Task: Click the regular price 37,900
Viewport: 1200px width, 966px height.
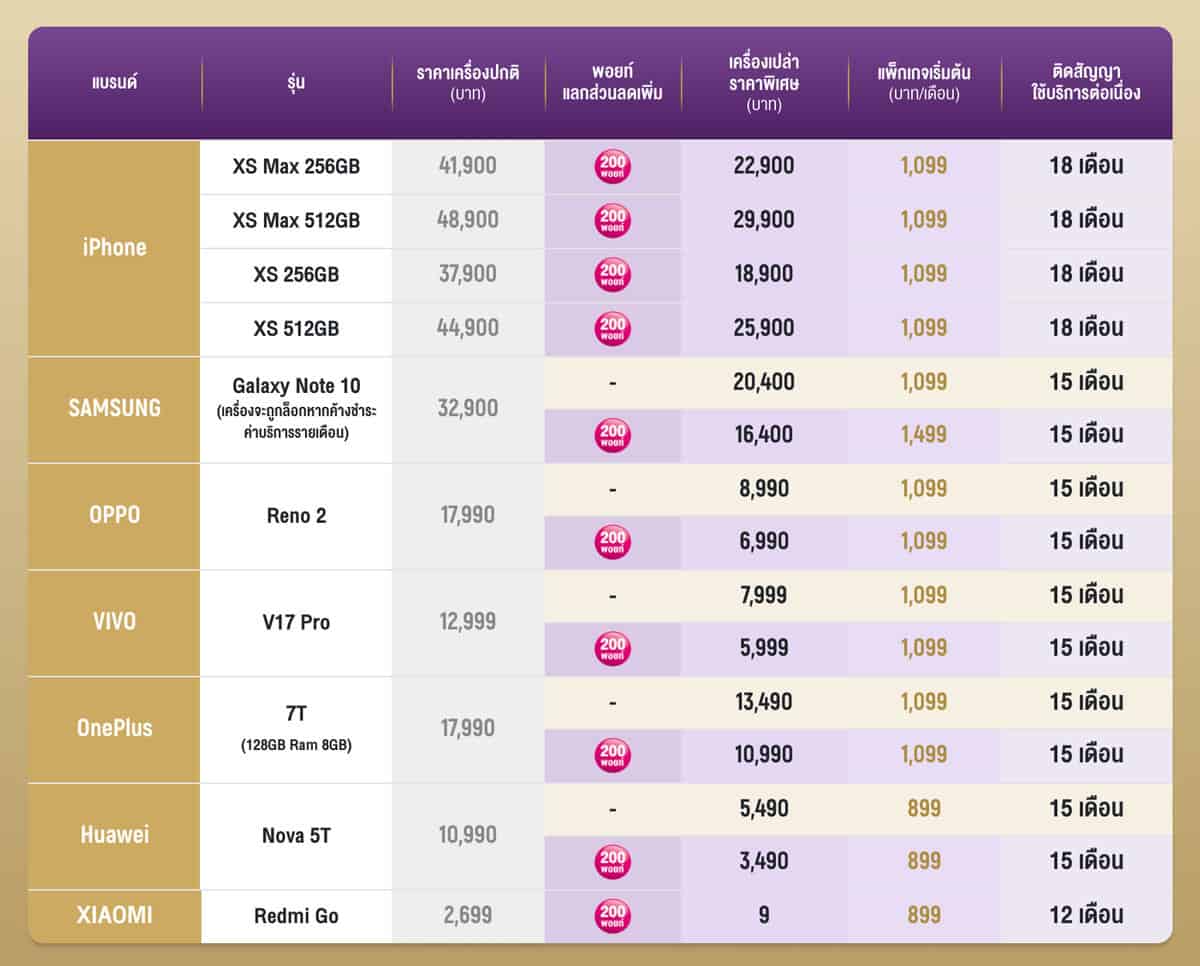Action: click(468, 274)
